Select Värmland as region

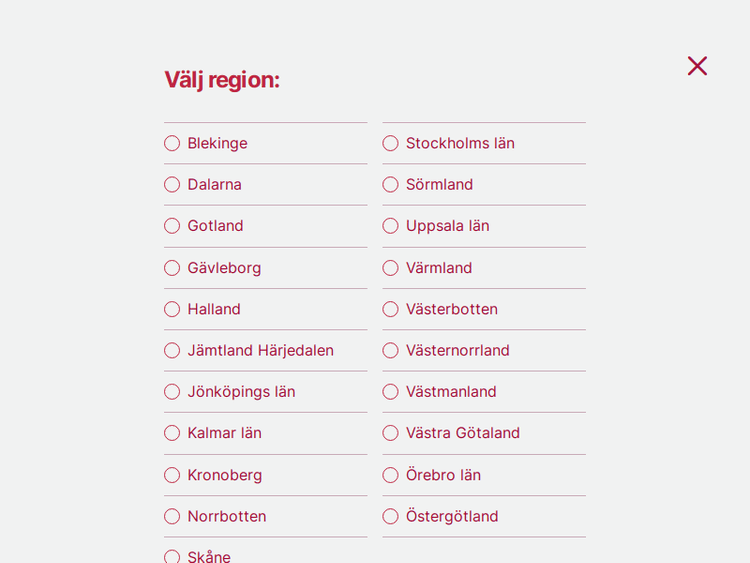[390, 268]
